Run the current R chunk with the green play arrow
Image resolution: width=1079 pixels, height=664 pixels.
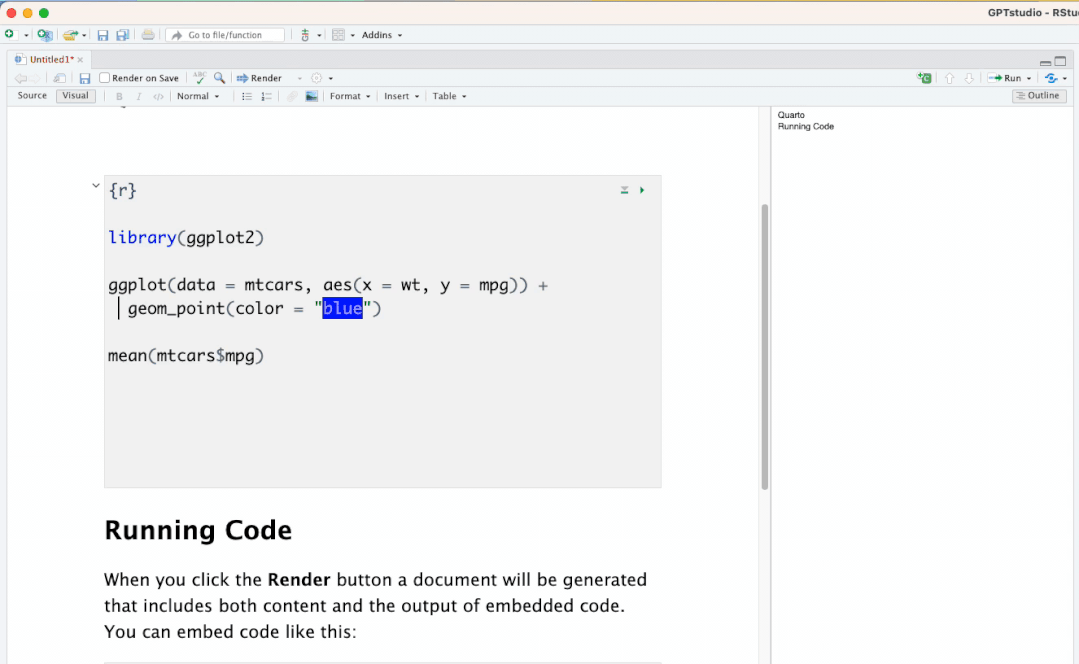(x=642, y=190)
